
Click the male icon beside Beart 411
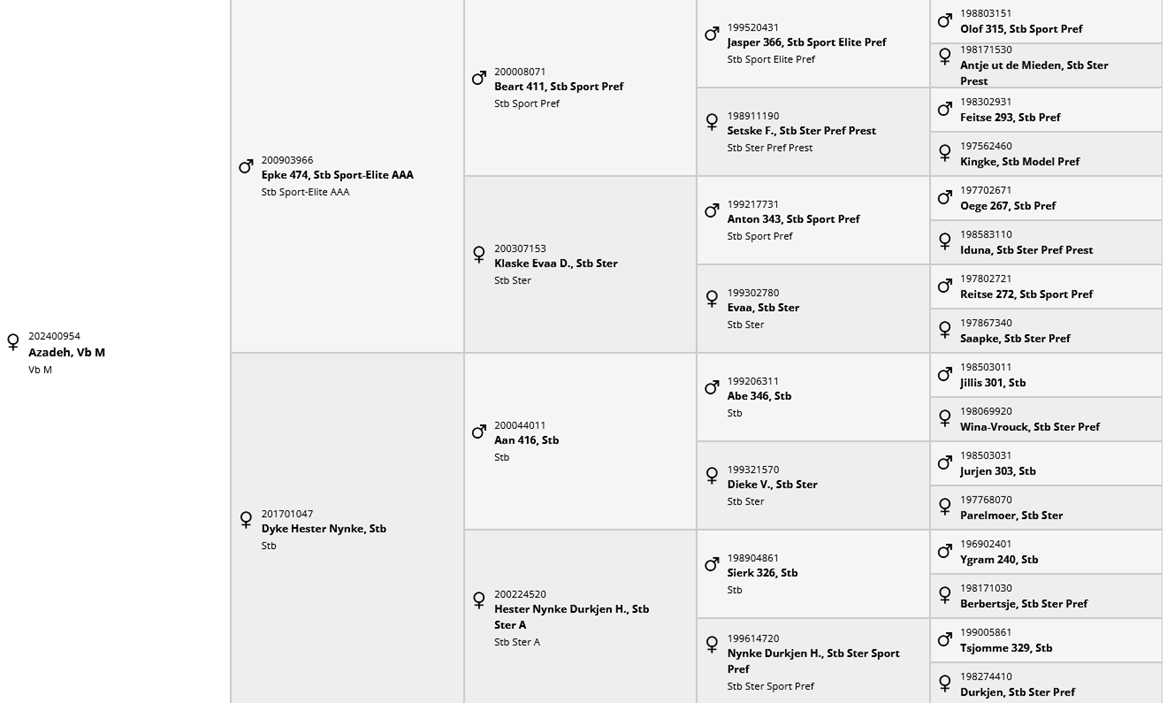[479, 78]
